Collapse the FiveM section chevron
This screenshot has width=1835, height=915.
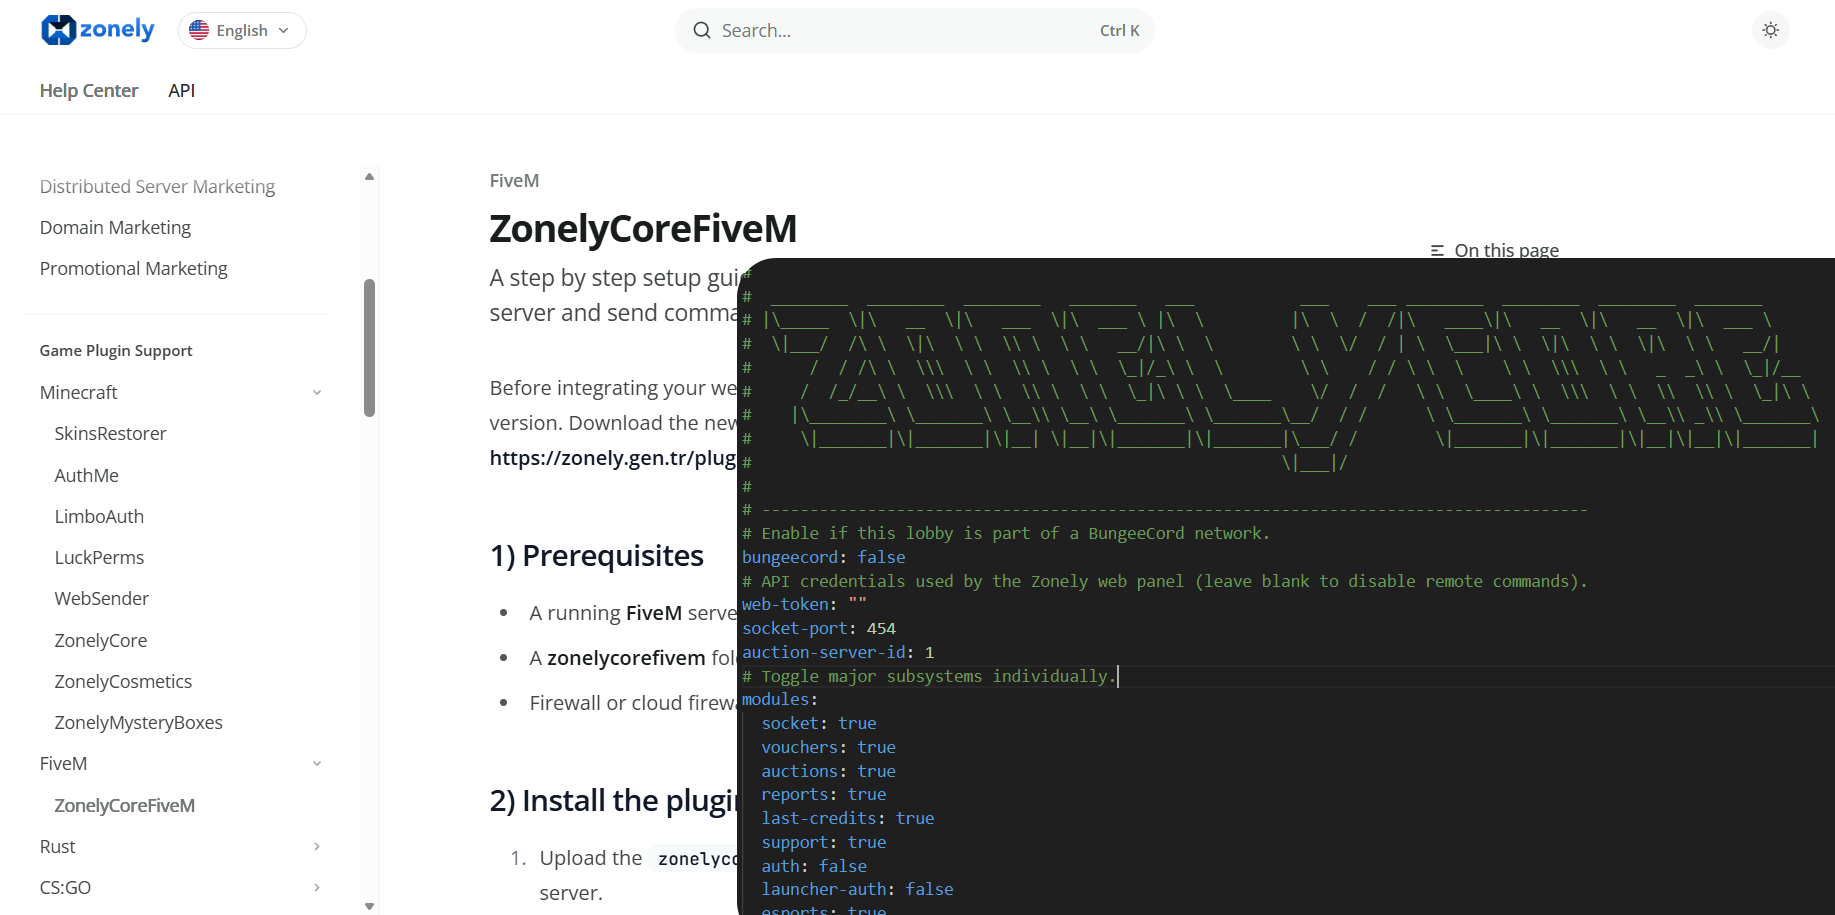point(317,764)
